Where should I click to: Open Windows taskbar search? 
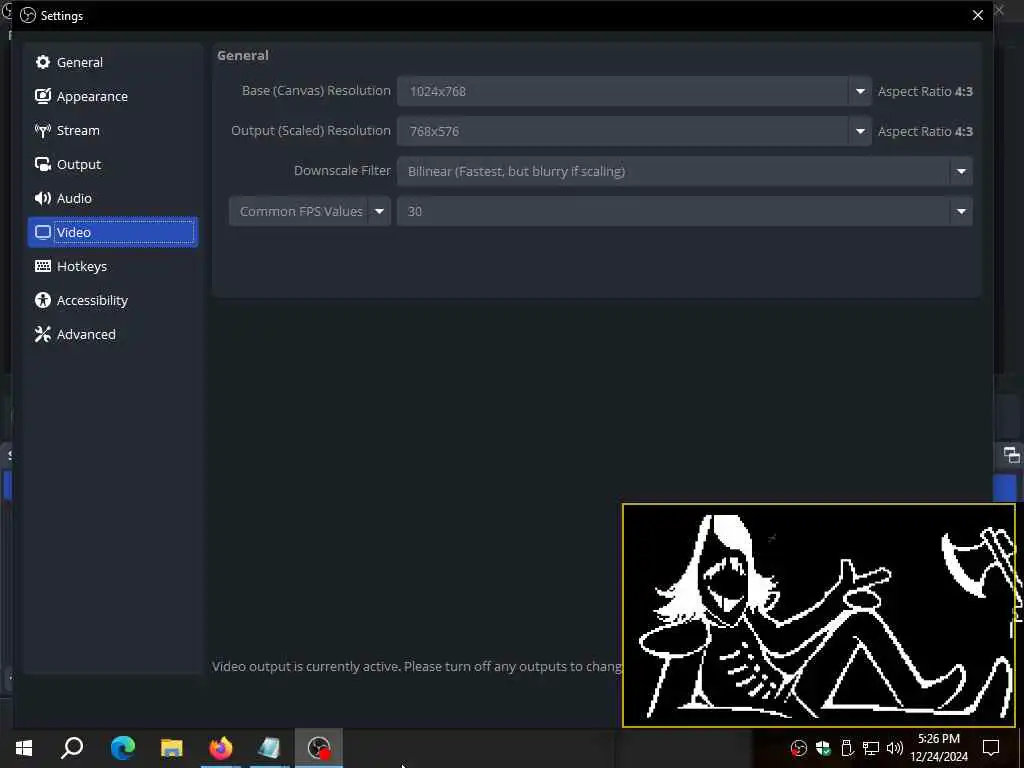[72, 748]
